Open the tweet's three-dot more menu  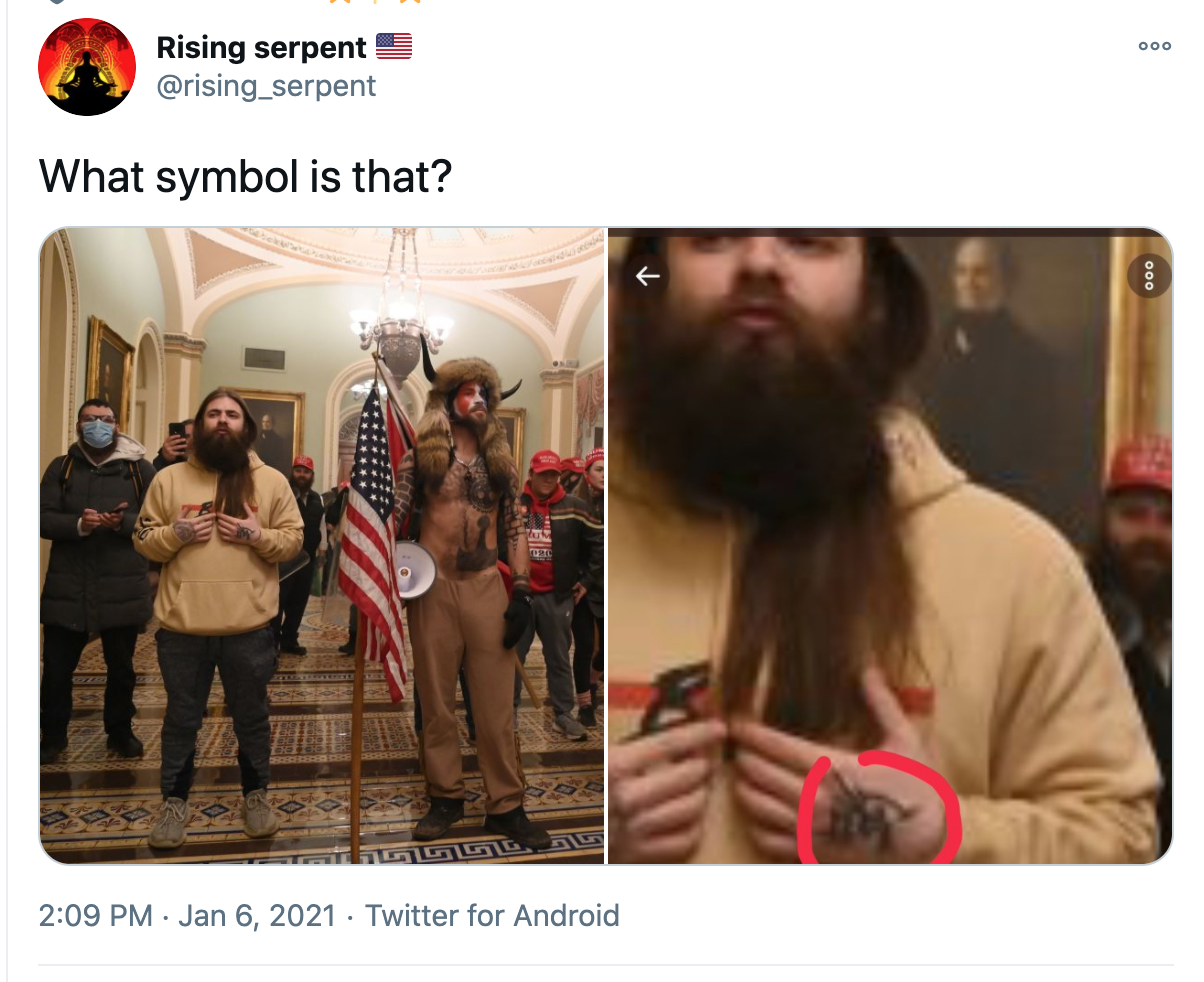tap(1154, 46)
